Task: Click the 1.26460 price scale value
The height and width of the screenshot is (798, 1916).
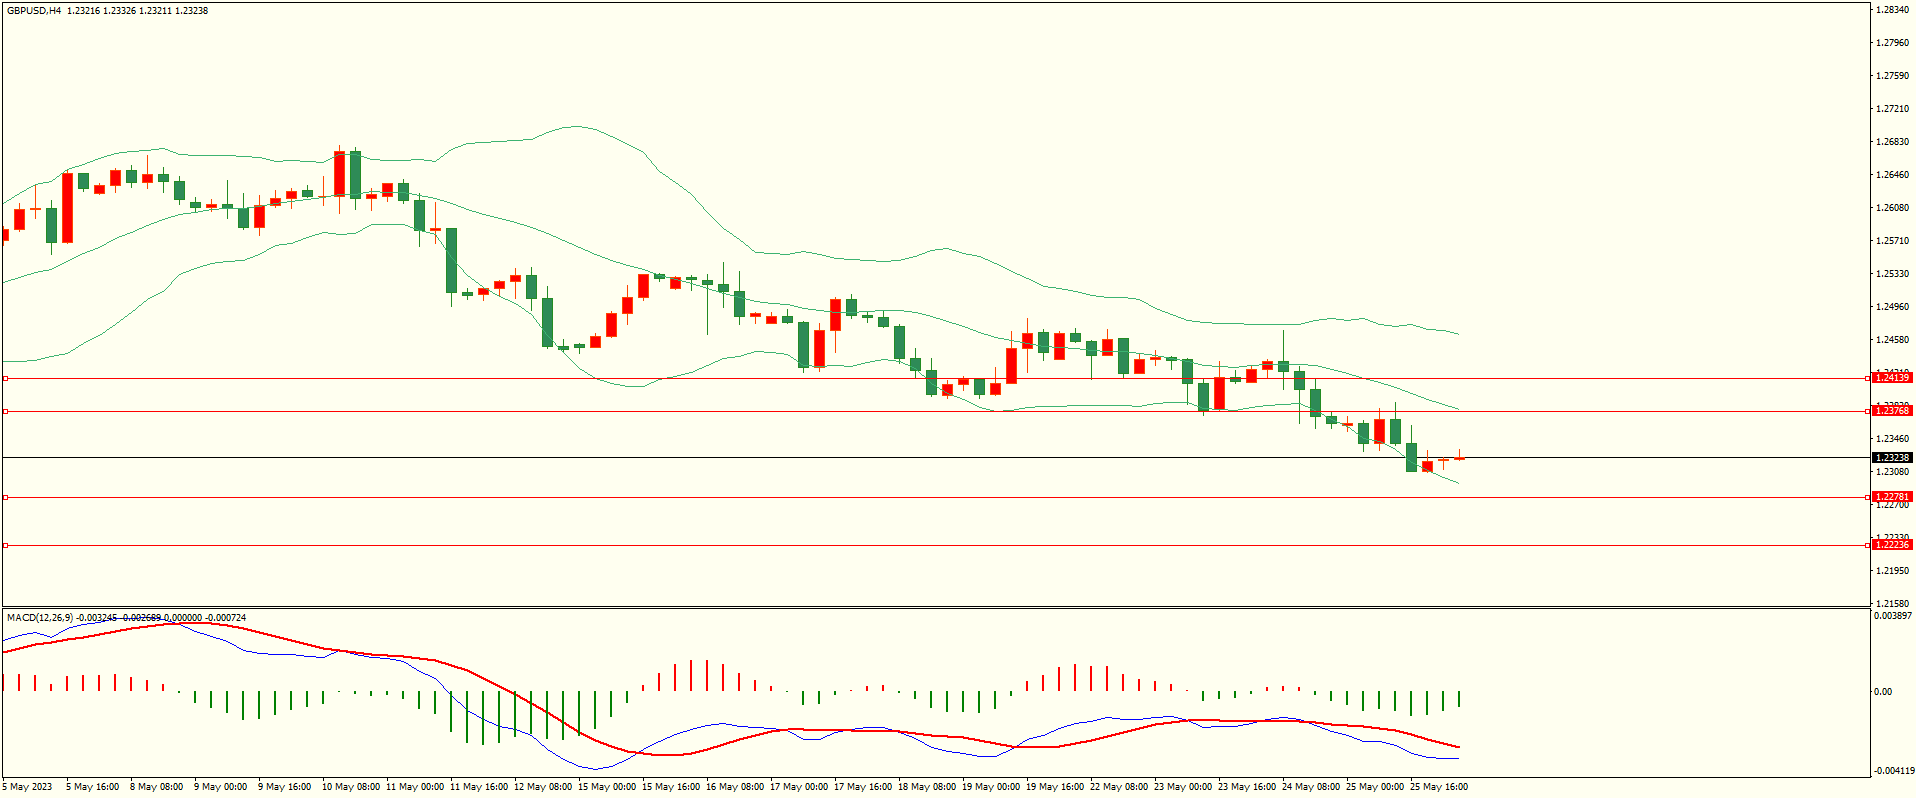Action: click(x=1893, y=175)
